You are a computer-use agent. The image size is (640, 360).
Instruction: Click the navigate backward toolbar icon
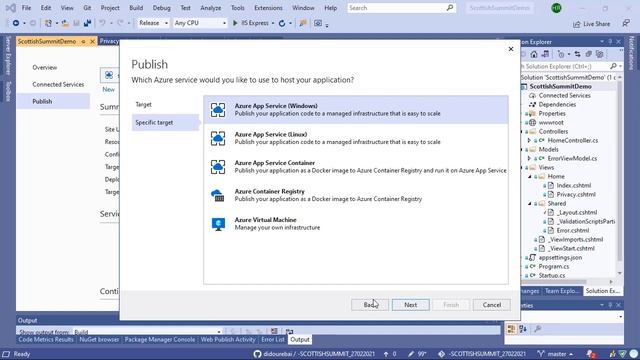pyautogui.click(x=16, y=23)
